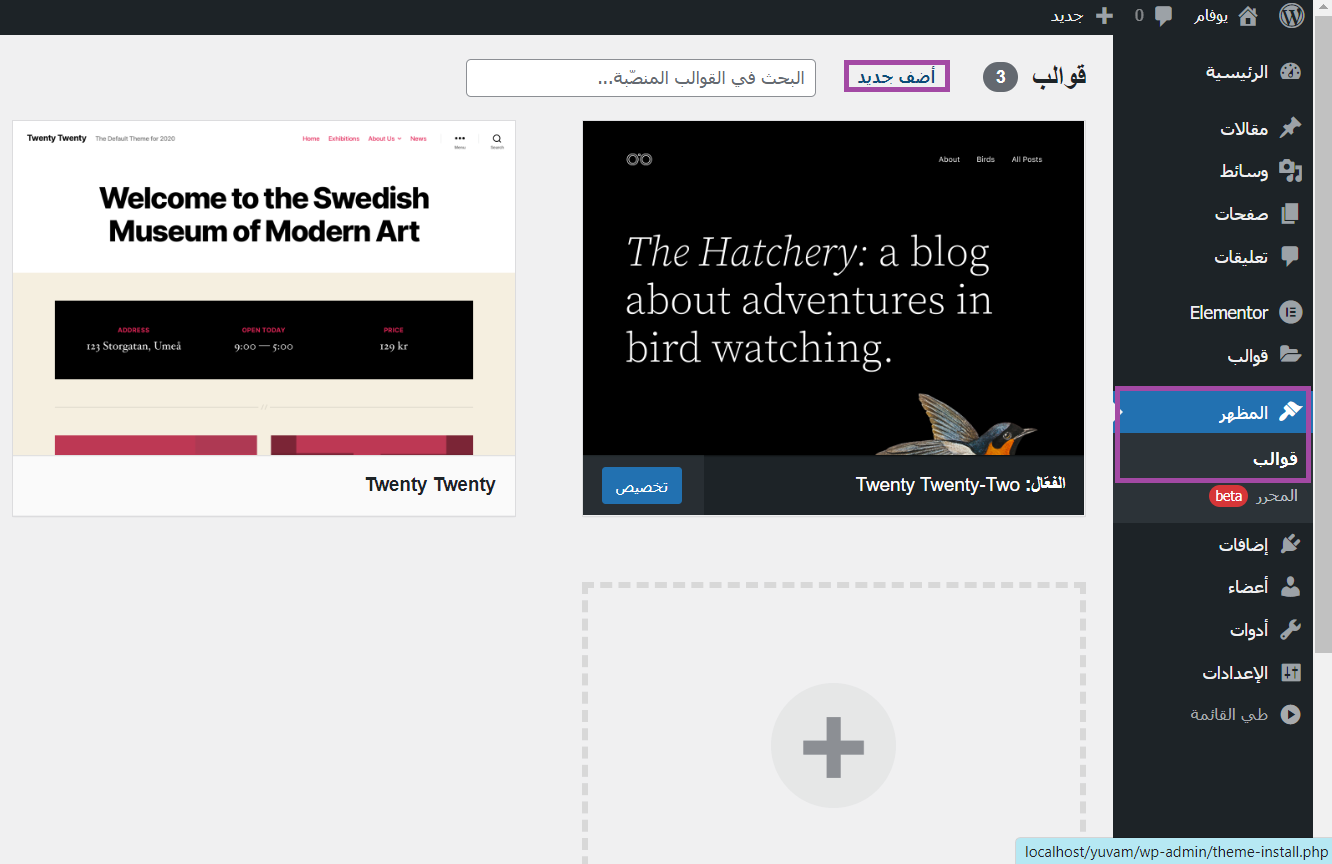Click the folder icon beside قوالب
Screen dimensions: 1332x864
pyautogui.click(x=1290, y=355)
